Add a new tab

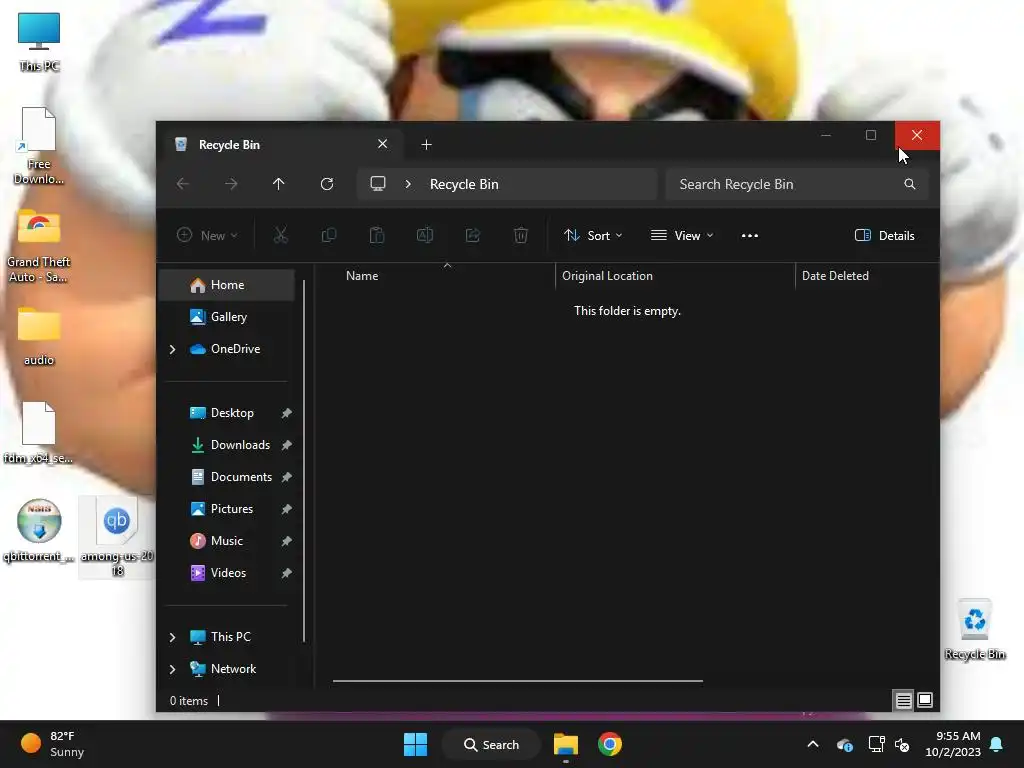tap(426, 145)
